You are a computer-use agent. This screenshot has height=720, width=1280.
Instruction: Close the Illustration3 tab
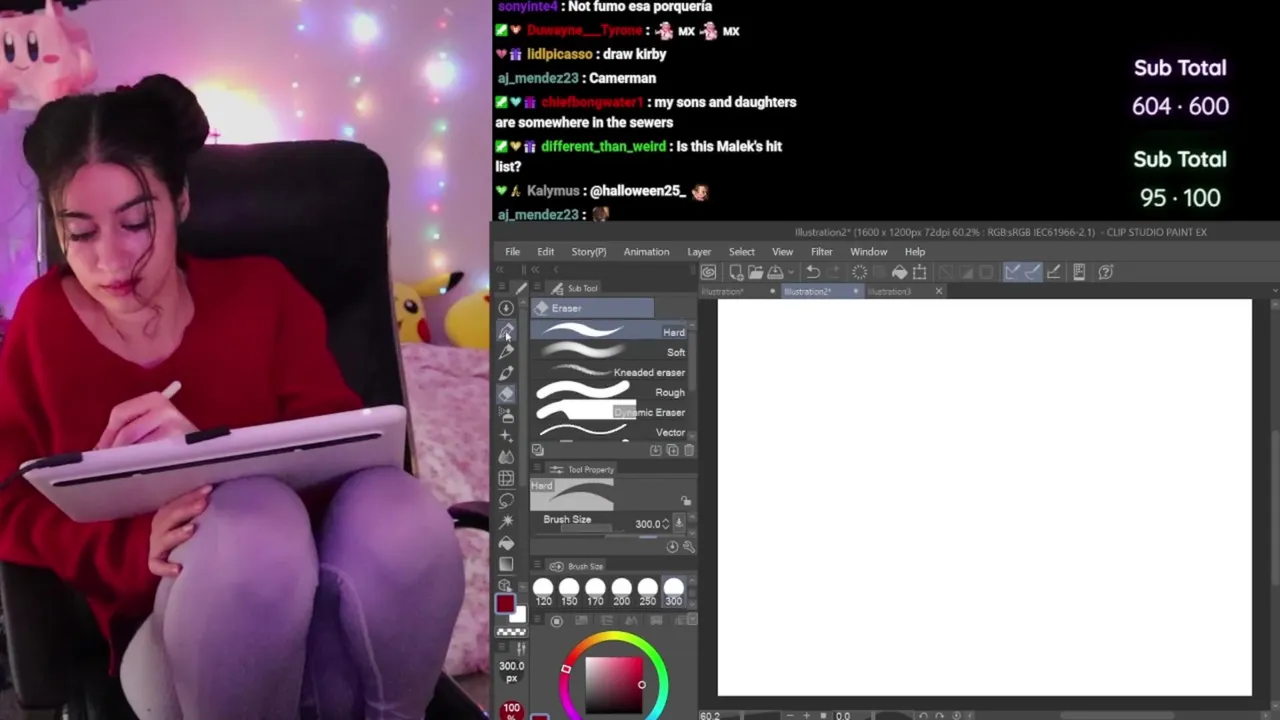point(938,291)
